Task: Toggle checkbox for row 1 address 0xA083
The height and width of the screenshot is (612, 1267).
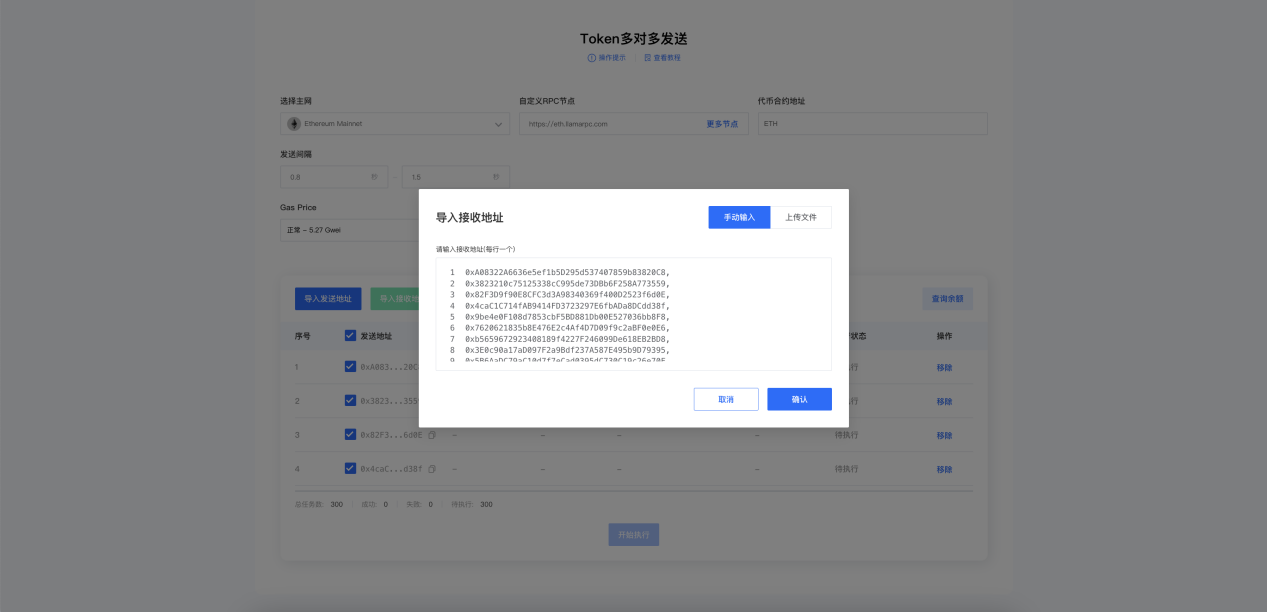Action: click(x=350, y=367)
